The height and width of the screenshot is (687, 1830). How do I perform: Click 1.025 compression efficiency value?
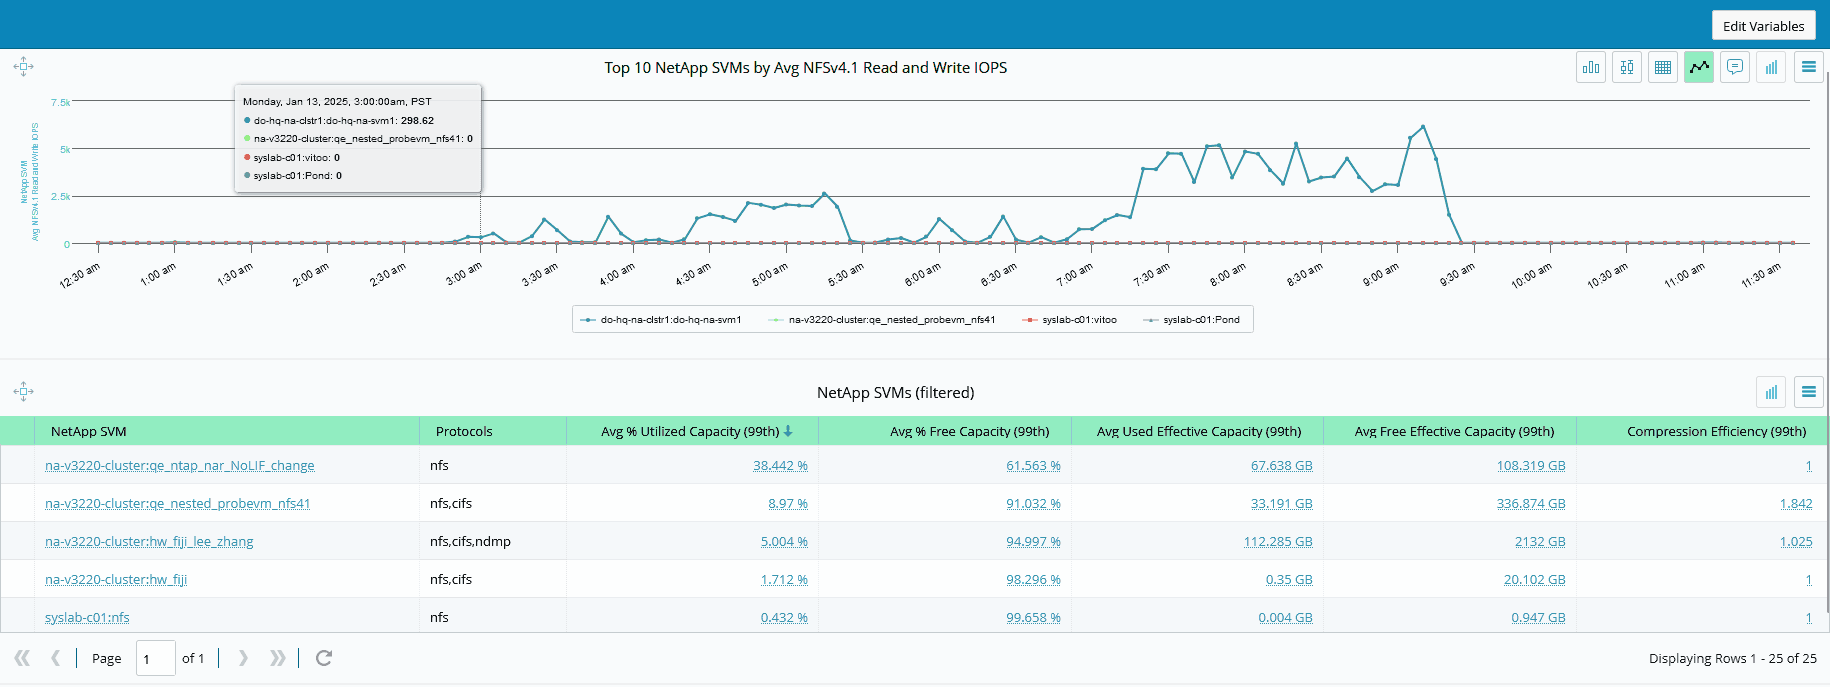[1796, 541]
